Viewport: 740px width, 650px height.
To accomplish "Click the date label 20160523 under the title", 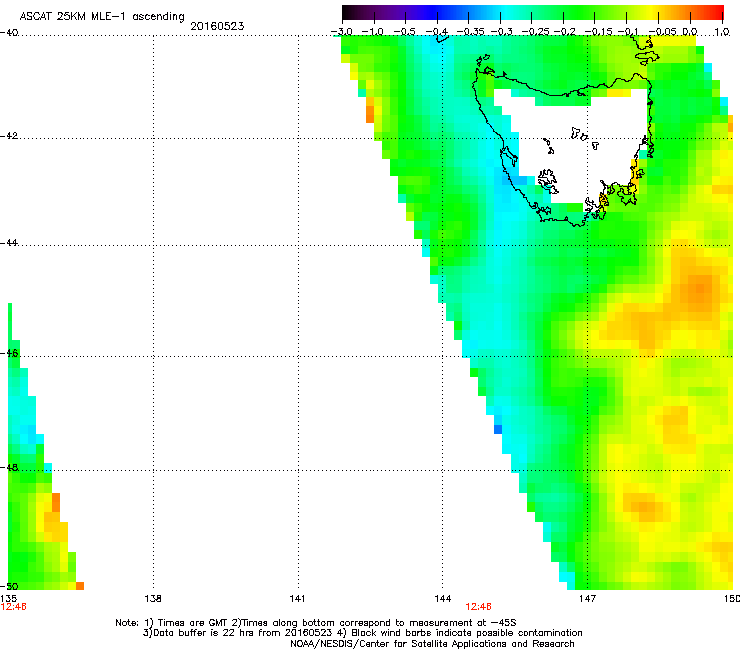I will pyautogui.click(x=217, y=26).
